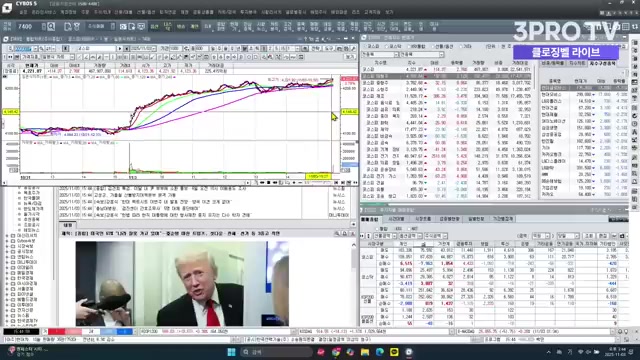This screenshot has width=640, height=360.
Task: Expand the 서울경제 node in news tree
Action: point(7,289)
